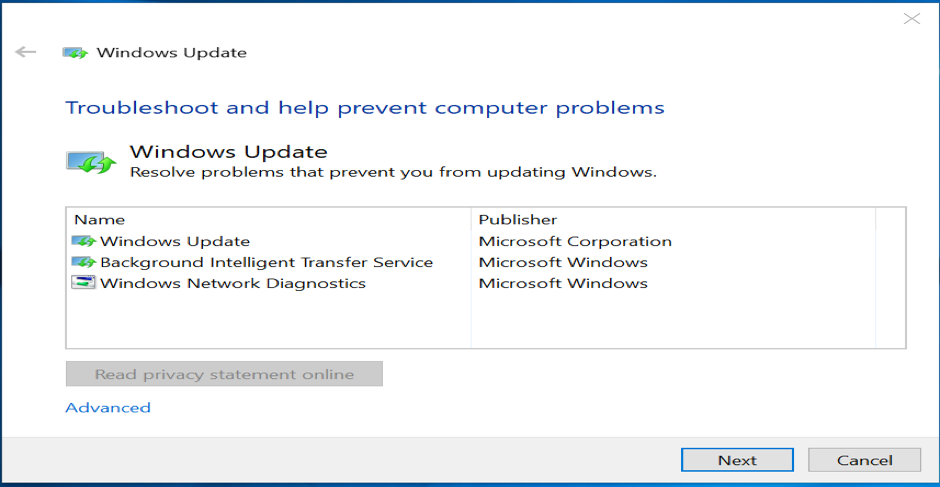Viewport: 940px width, 487px height.
Task: Sort the list by the Name column header
Action: coord(100,219)
